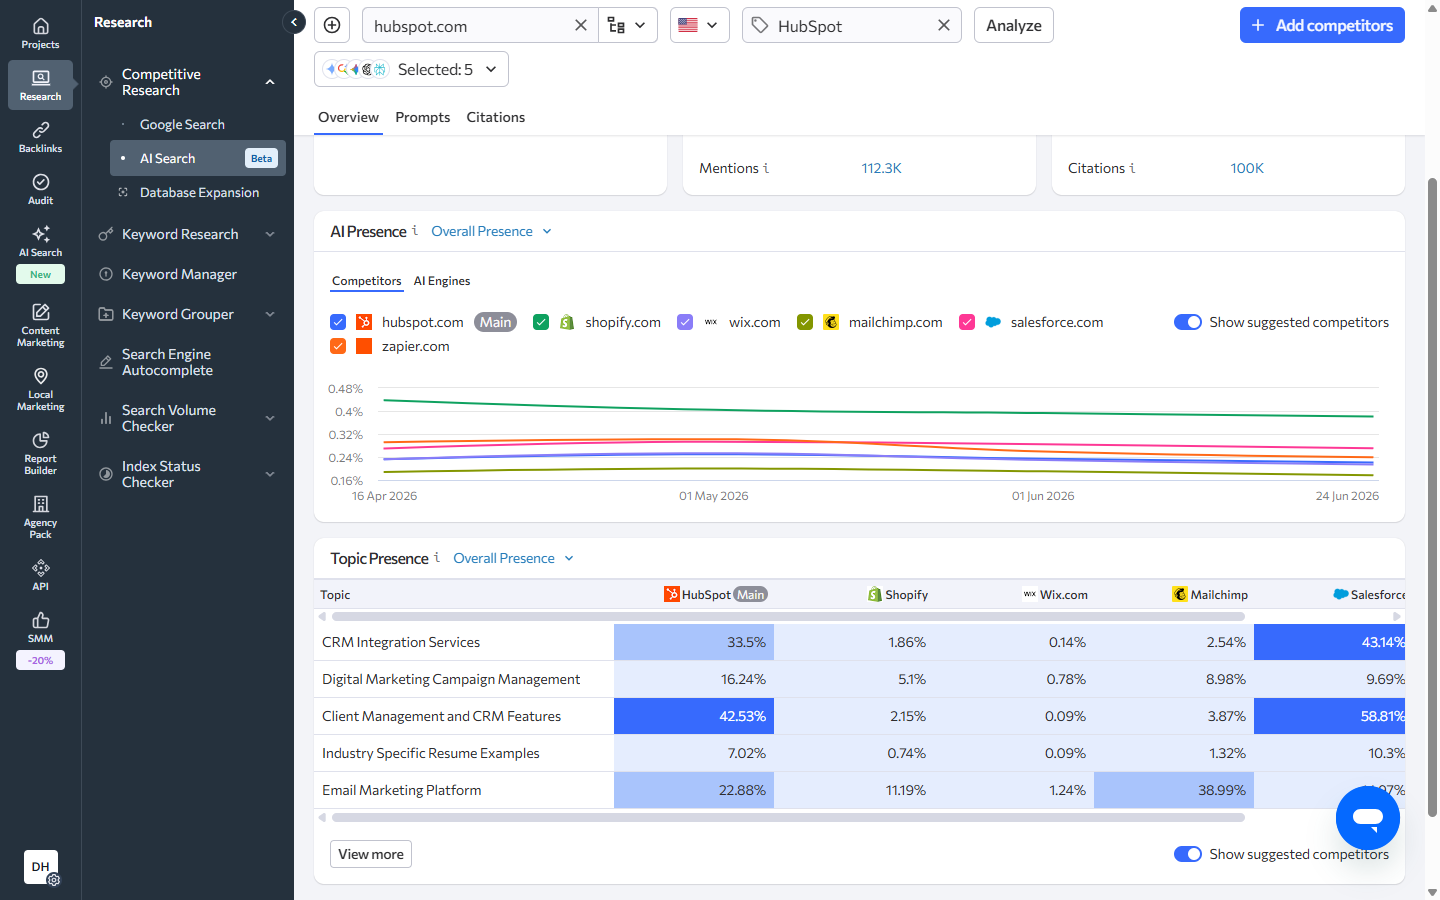Switch to the Citations tab
The width and height of the screenshot is (1440, 900).
pyautogui.click(x=495, y=117)
